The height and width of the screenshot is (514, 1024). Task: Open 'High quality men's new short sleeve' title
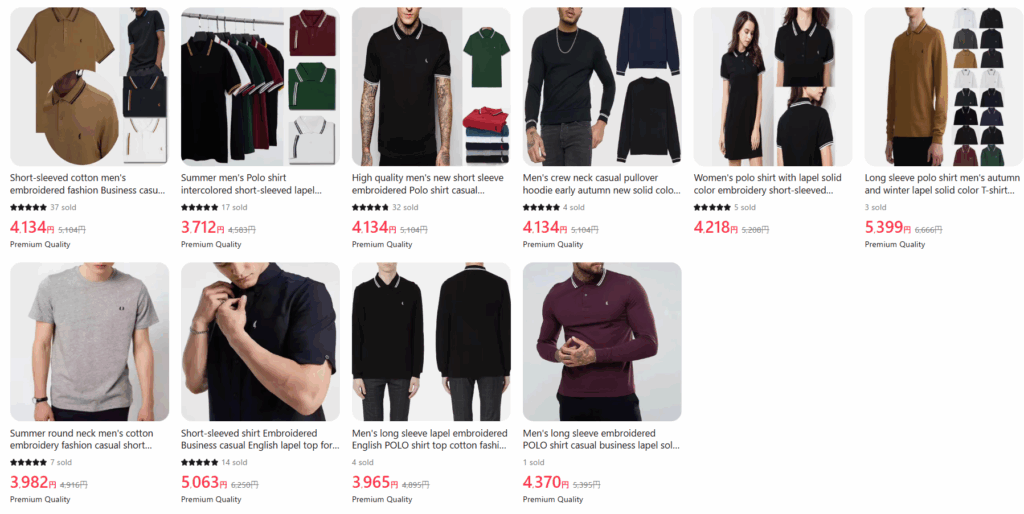pyautogui.click(x=428, y=184)
